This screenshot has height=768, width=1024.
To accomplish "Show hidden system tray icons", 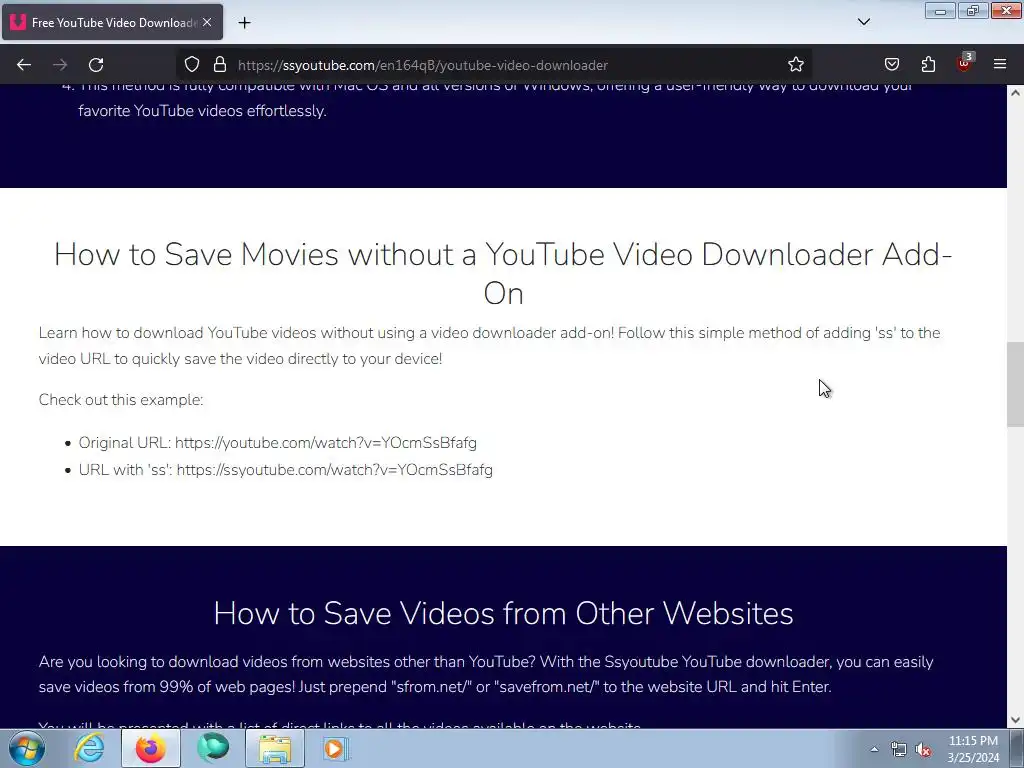I will (x=874, y=749).
